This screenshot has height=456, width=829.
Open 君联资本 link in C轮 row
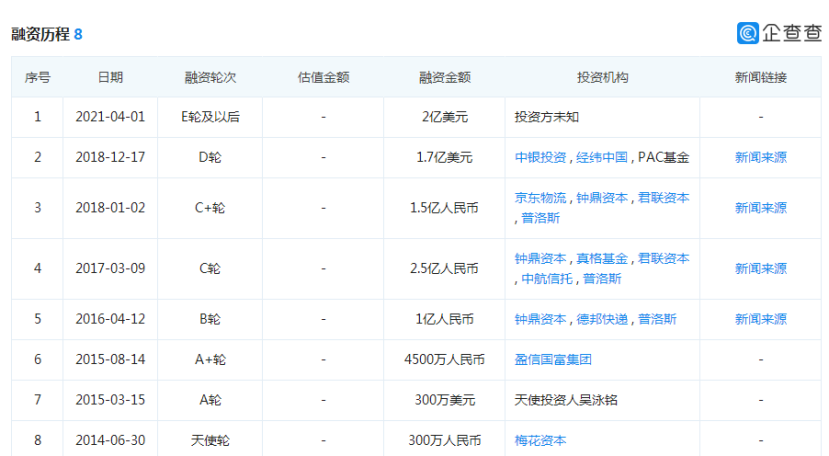[664, 259]
